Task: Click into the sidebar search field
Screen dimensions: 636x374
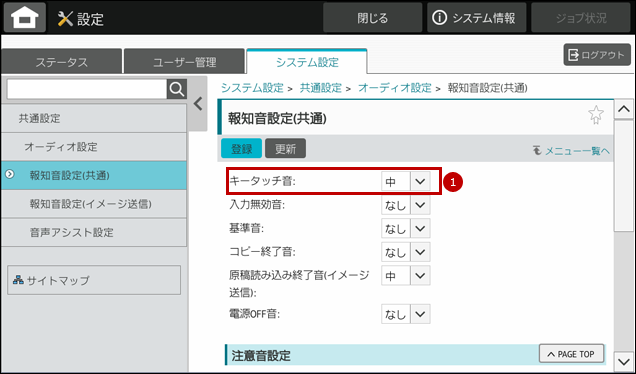Action: (87, 89)
